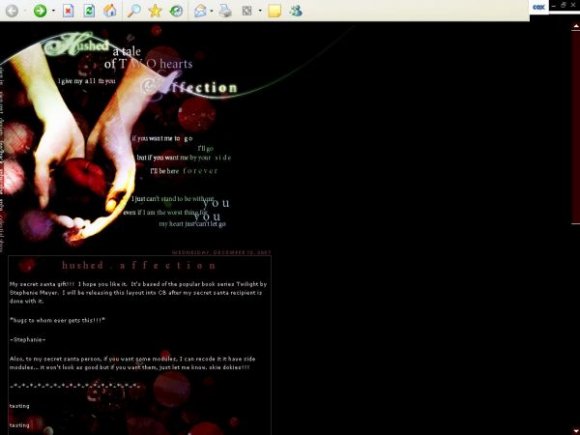The image size is (580, 435).
Task: Click the green Forward arrow button
Action: tap(40, 11)
